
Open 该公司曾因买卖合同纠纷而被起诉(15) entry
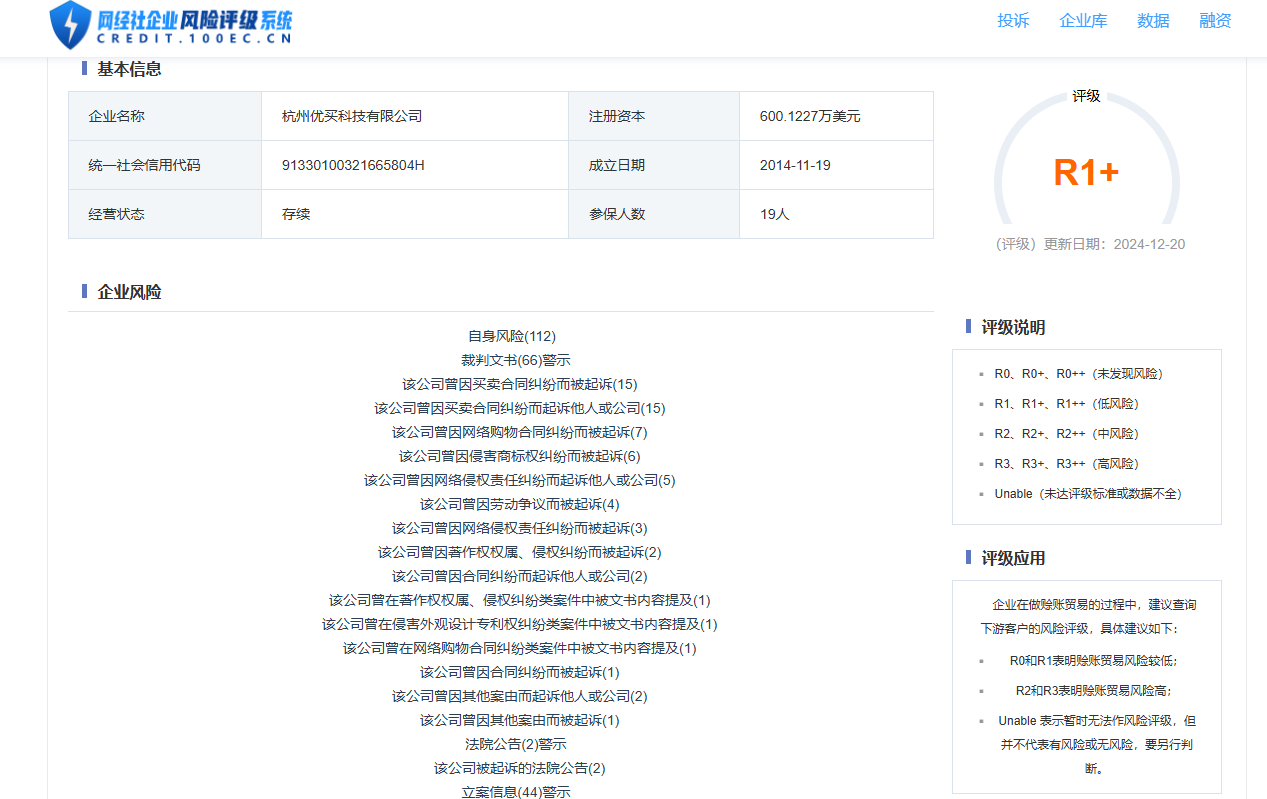519,384
